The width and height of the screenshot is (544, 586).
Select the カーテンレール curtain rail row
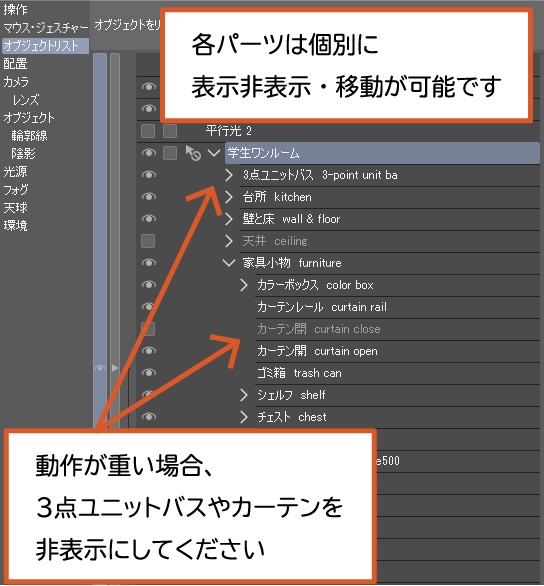point(397,307)
